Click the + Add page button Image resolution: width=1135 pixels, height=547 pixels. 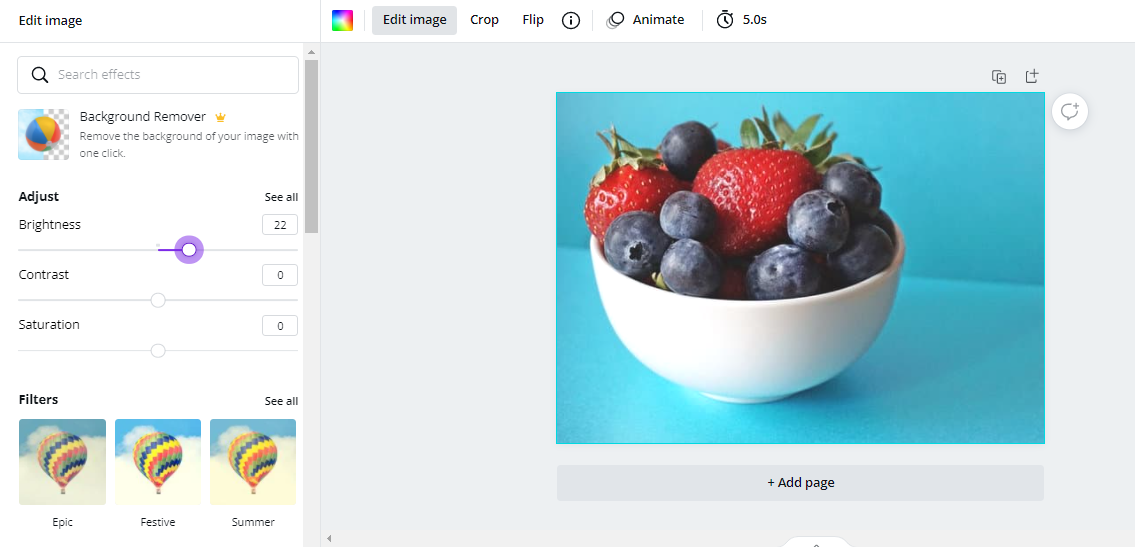tap(801, 483)
